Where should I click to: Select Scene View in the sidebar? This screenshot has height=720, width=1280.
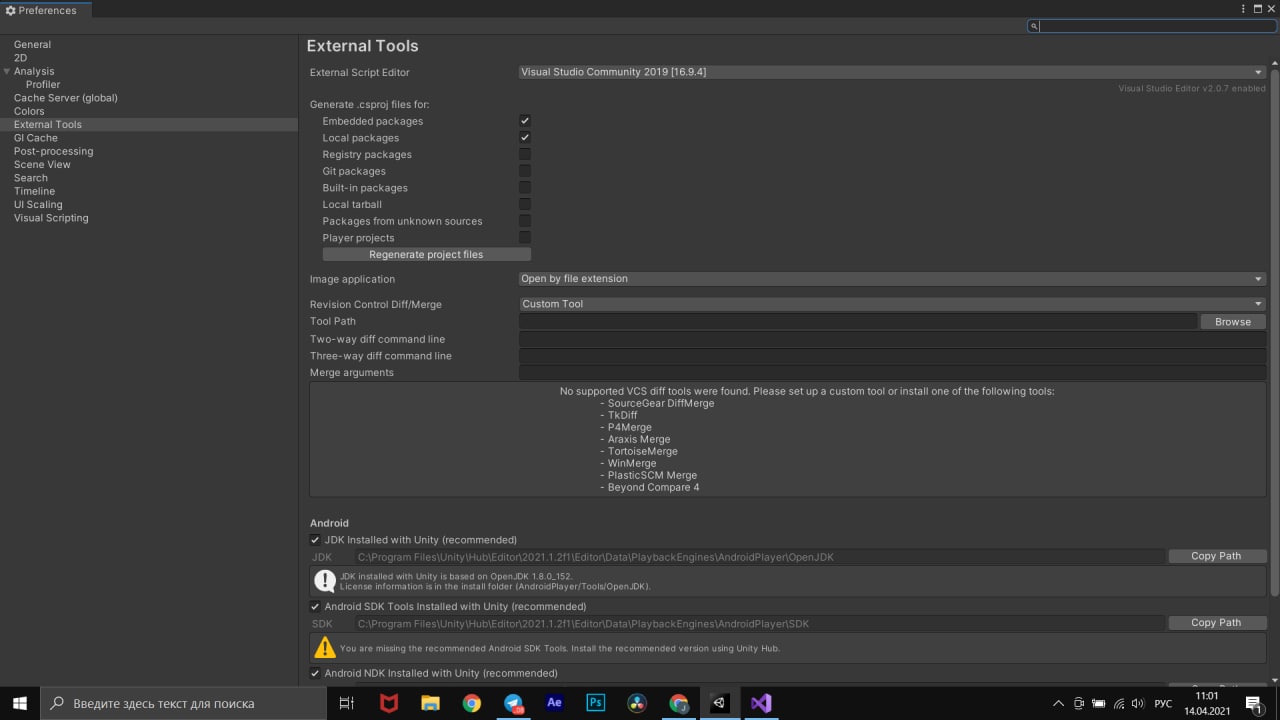click(42, 165)
